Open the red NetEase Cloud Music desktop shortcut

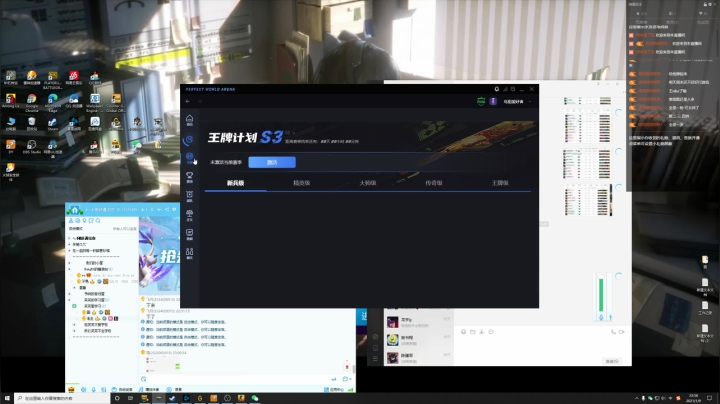pyautogui.click(x=74, y=78)
